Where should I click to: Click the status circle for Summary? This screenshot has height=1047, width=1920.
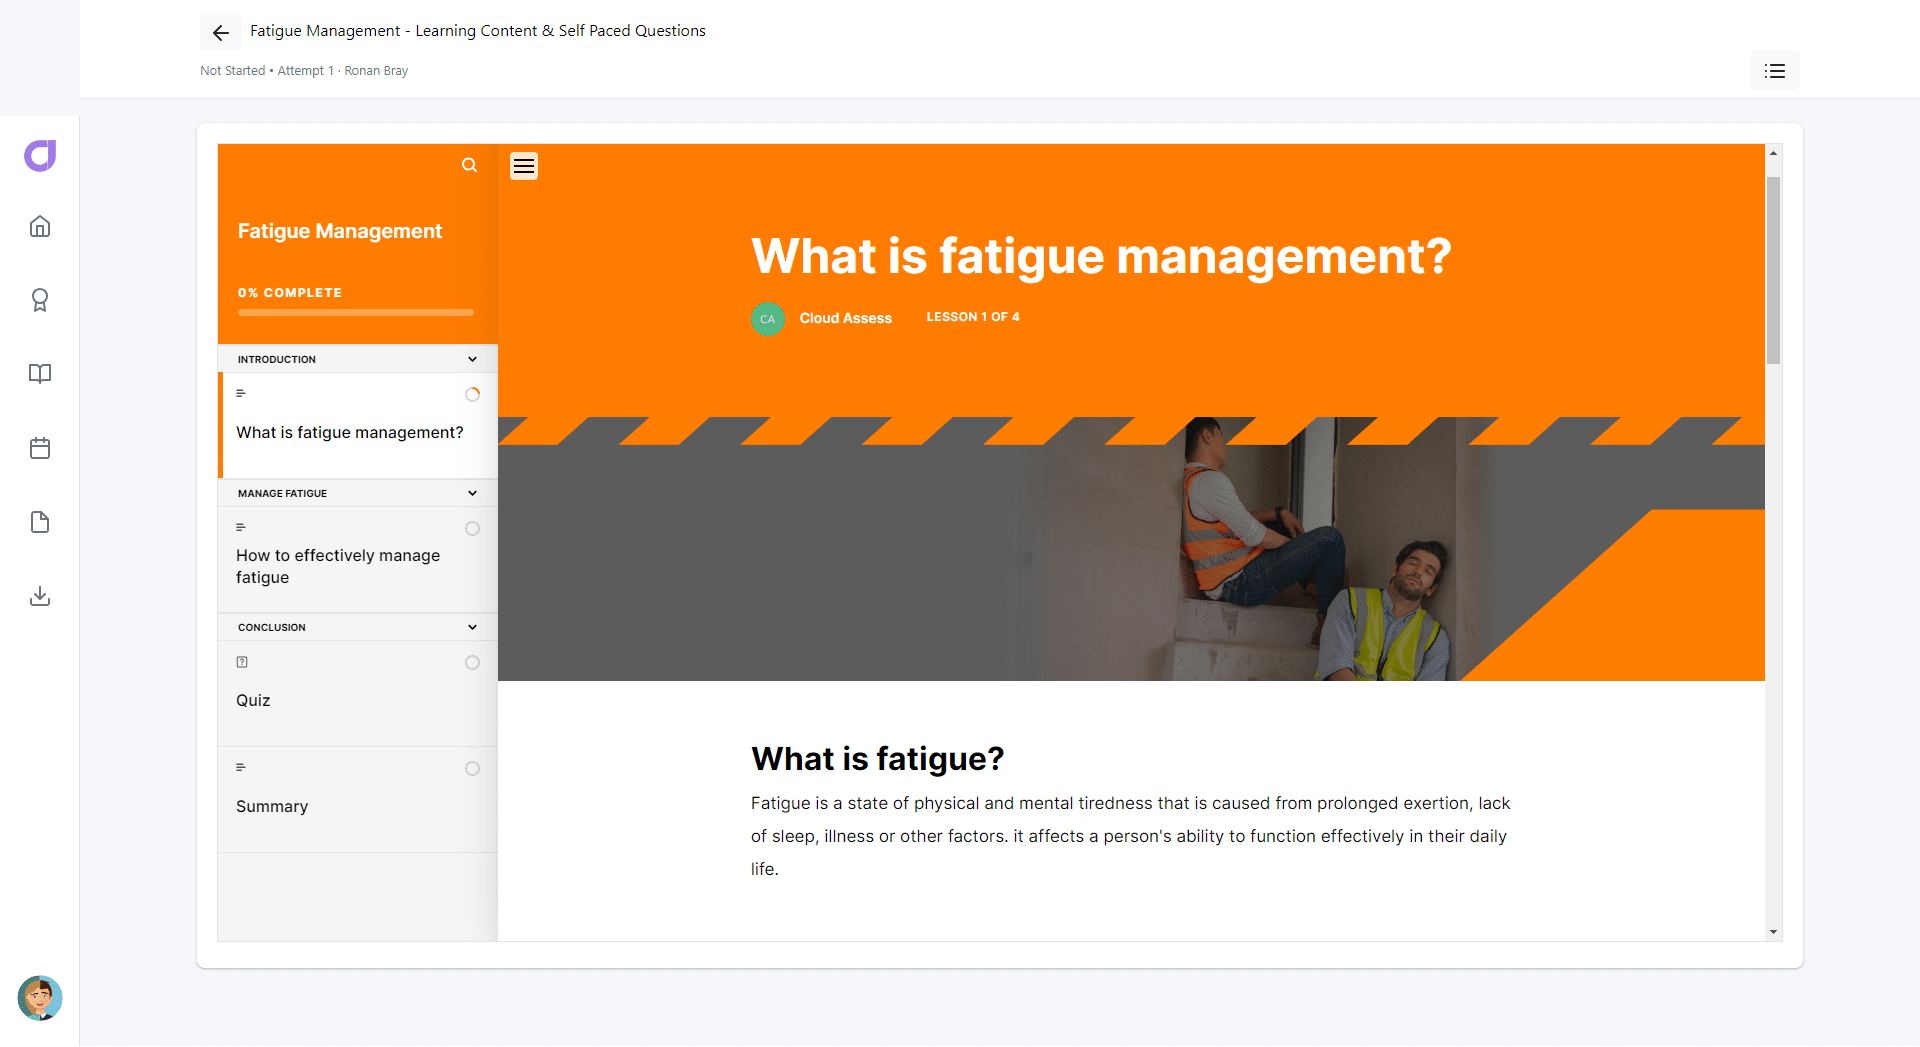[x=473, y=769]
